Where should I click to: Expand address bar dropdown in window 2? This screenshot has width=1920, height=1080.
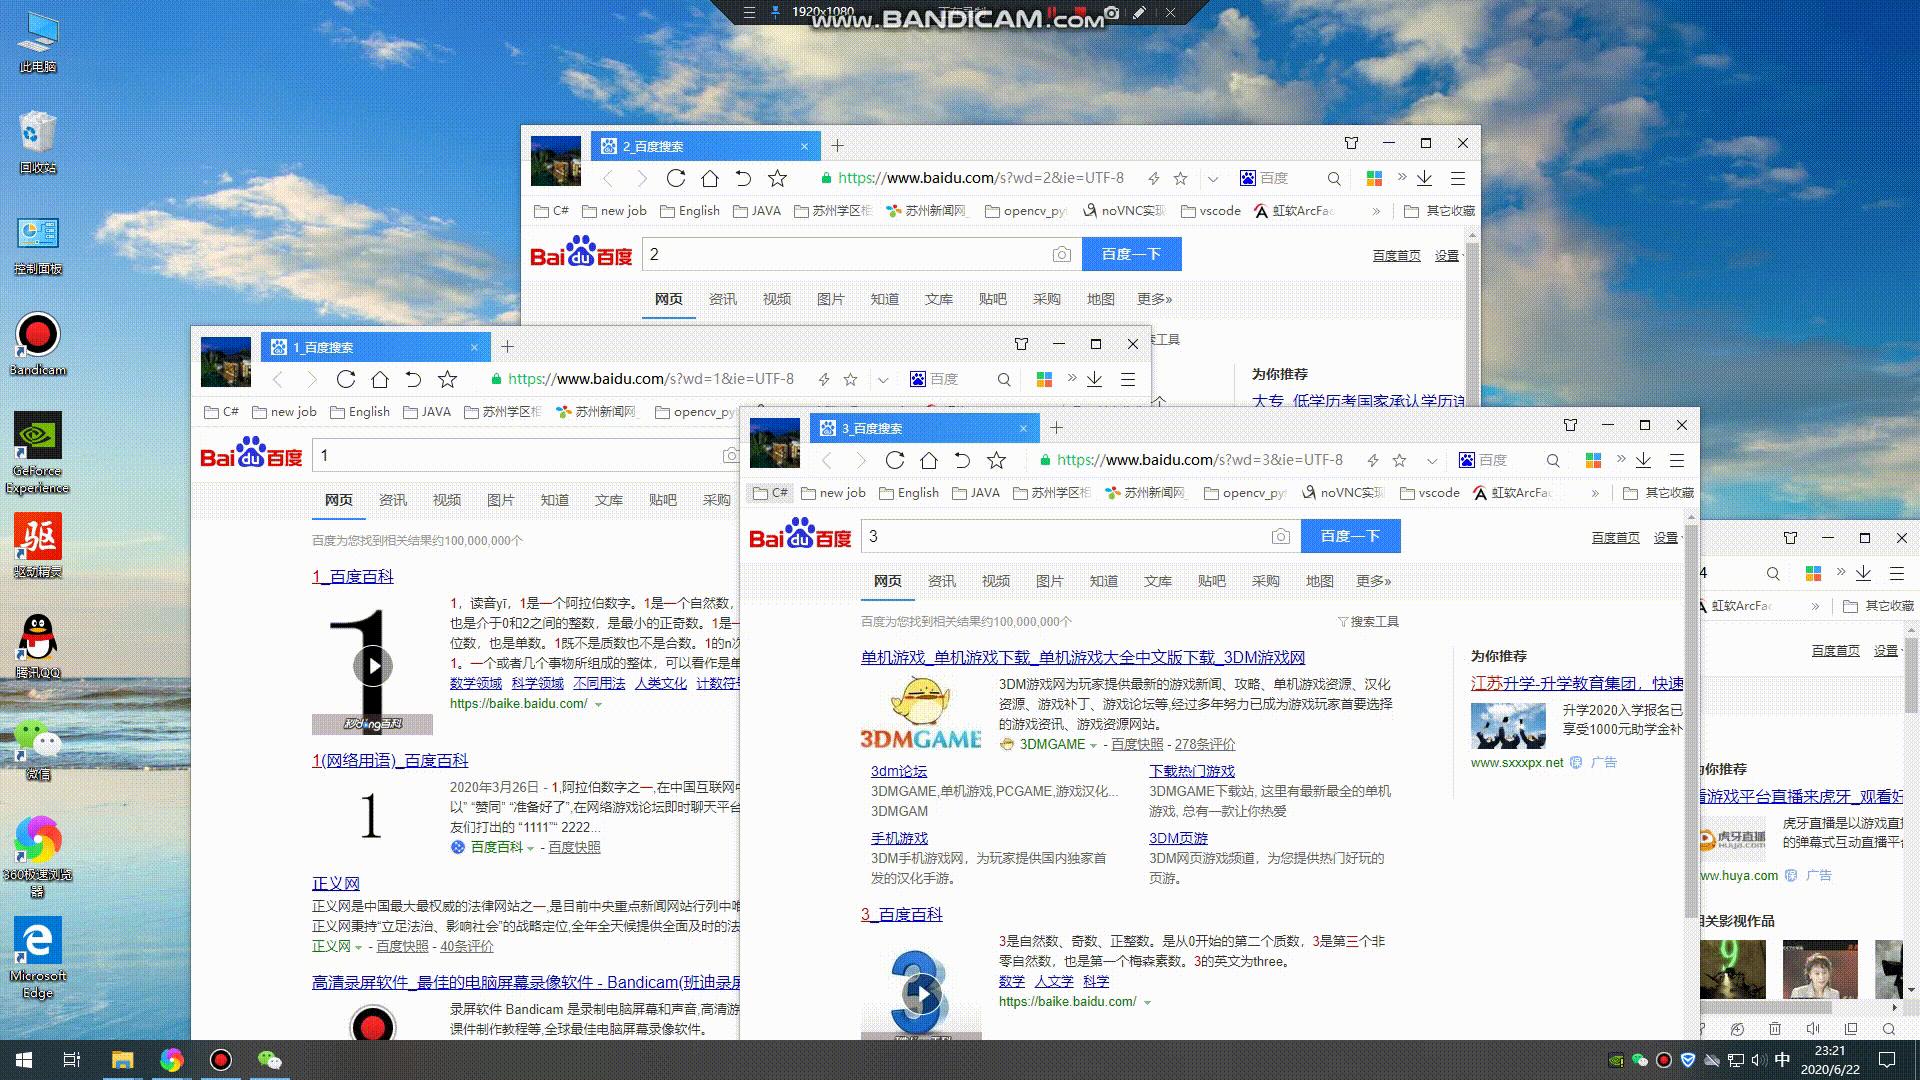click(x=1213, y=179)
